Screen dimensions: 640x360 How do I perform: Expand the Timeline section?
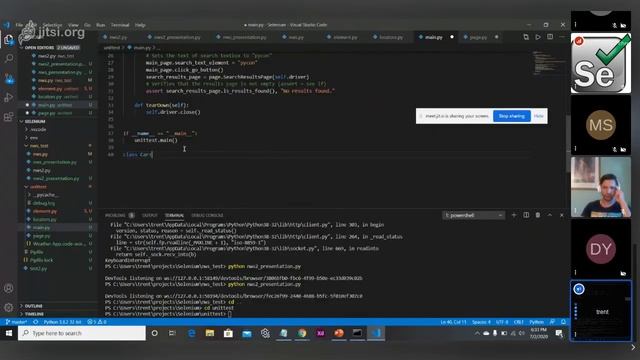click(34, 314)
